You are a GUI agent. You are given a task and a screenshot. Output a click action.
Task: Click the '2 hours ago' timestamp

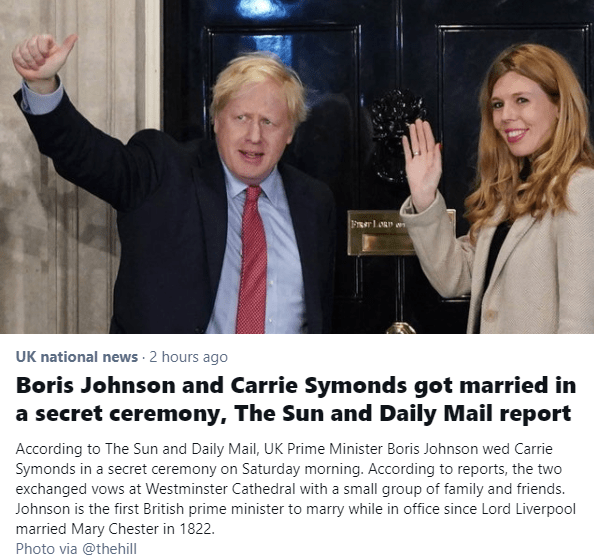(x=188, y=357)
